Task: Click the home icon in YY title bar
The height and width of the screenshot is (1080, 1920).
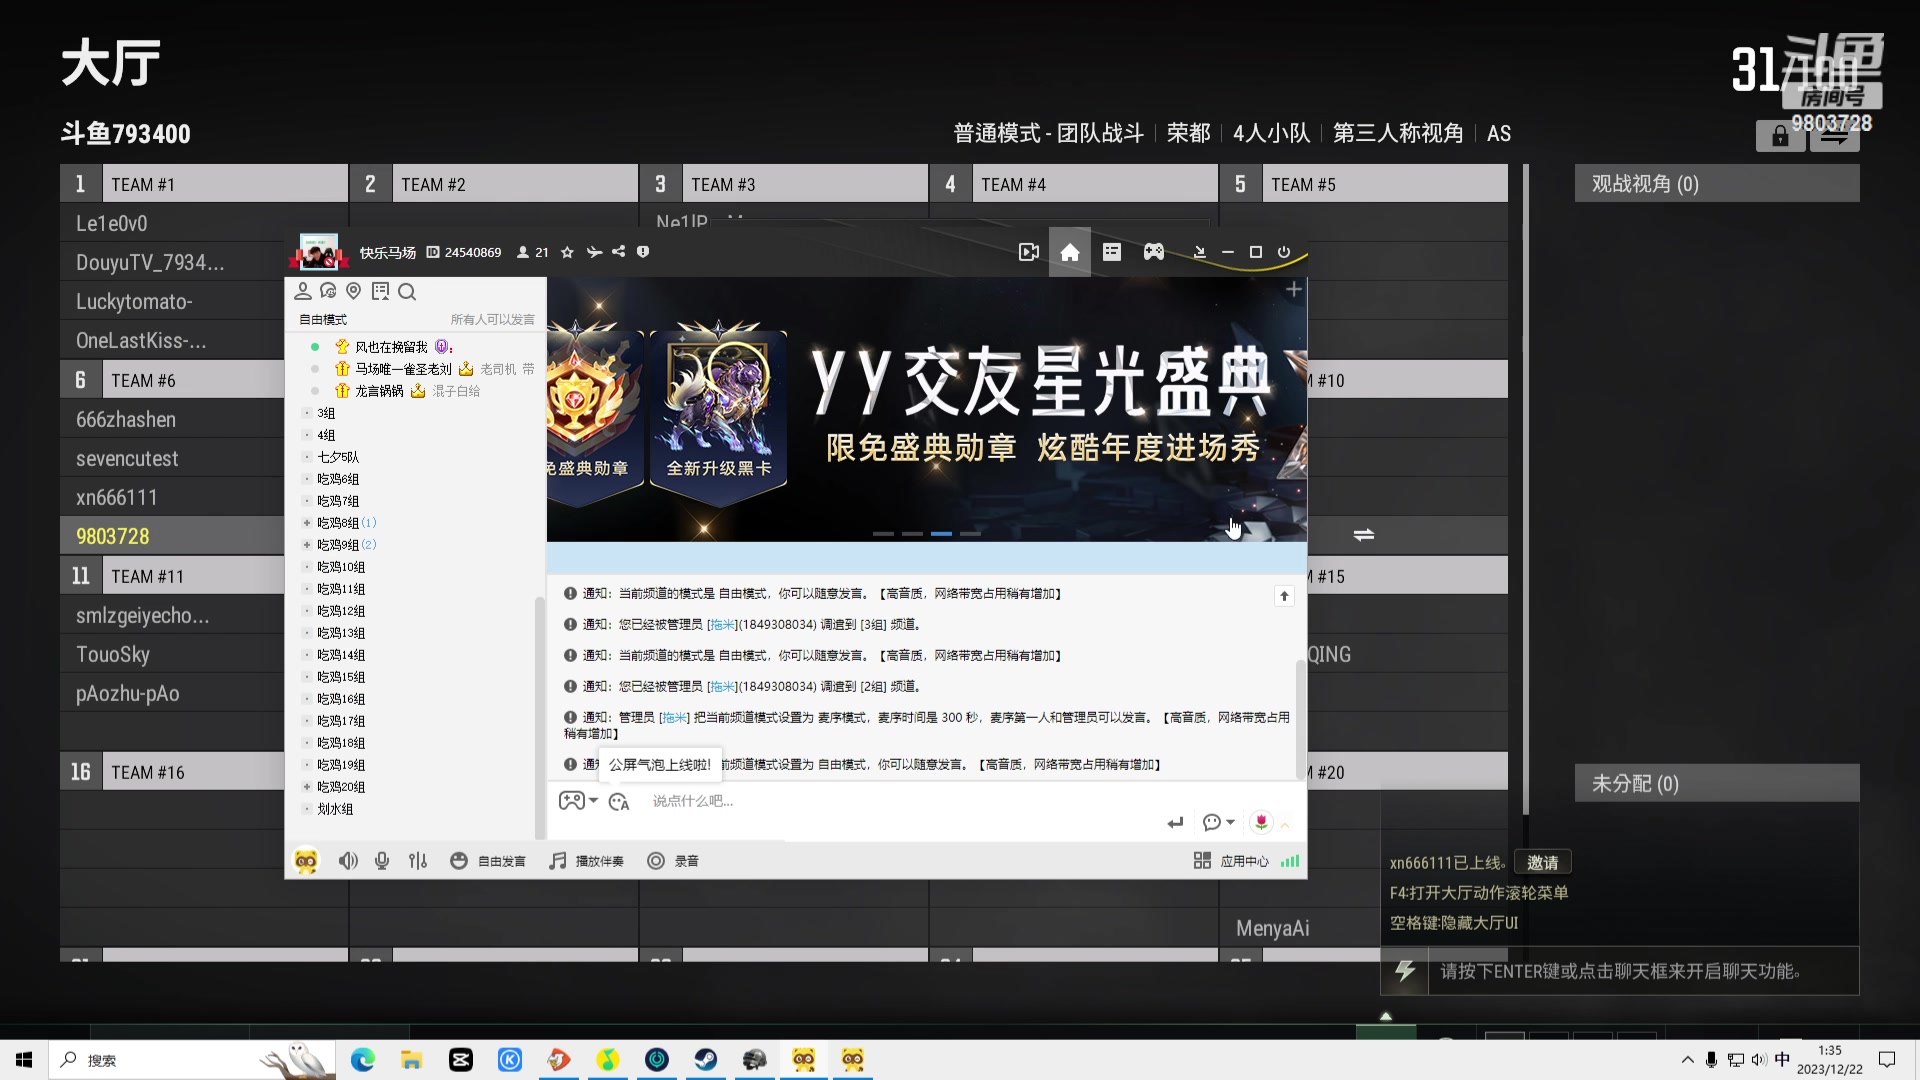Action: coord(1069,252)
